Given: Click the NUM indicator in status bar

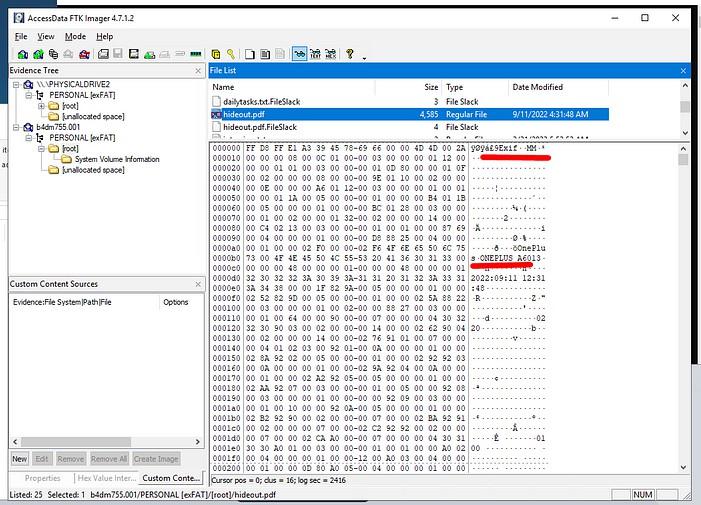Looking at the screenshot, I should 642,494.
